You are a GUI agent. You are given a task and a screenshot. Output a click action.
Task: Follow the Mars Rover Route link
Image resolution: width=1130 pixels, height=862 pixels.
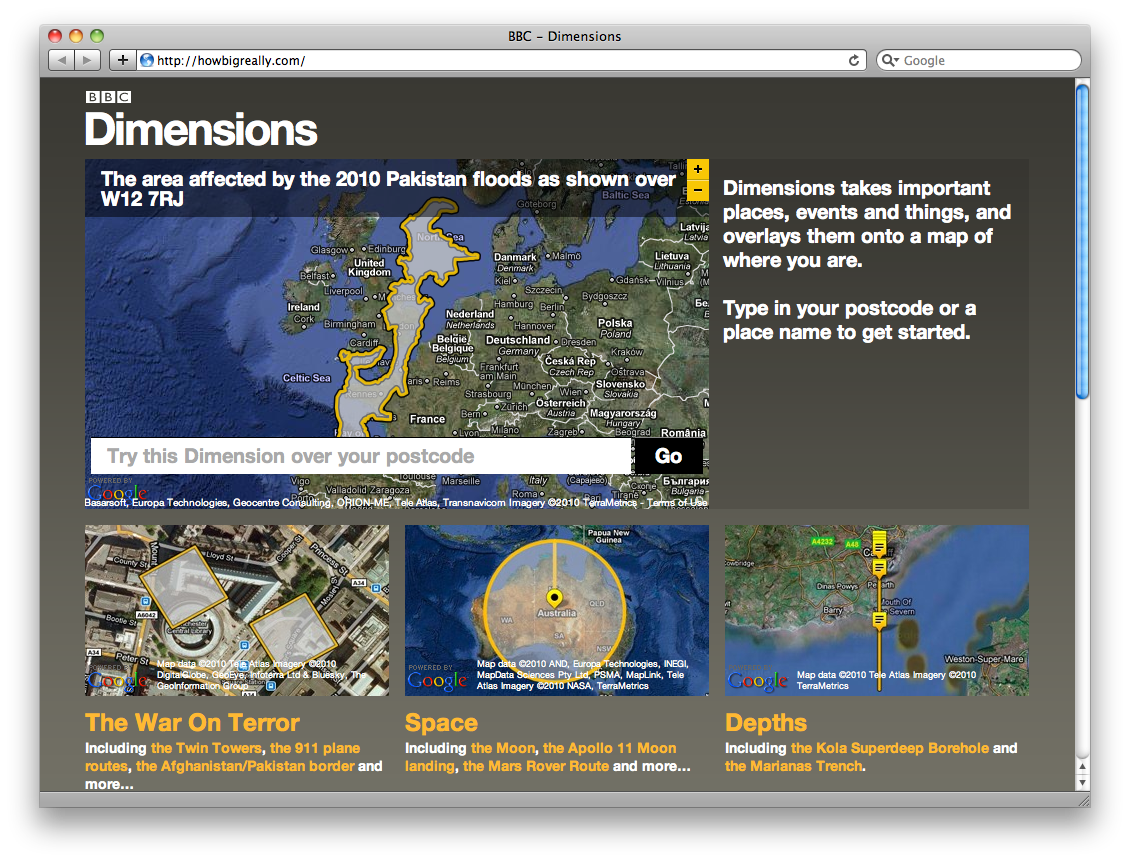[536, 766]
